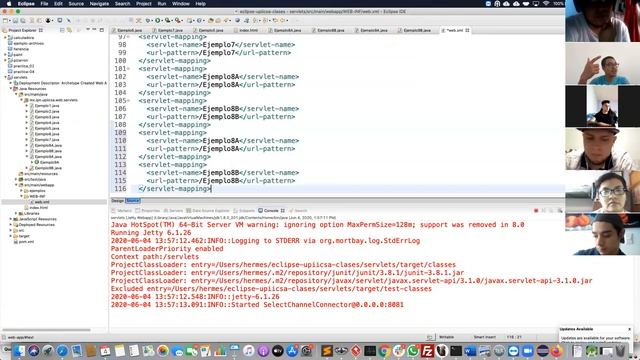
Task: Open Project Explorer view menu
Action: 87,30
